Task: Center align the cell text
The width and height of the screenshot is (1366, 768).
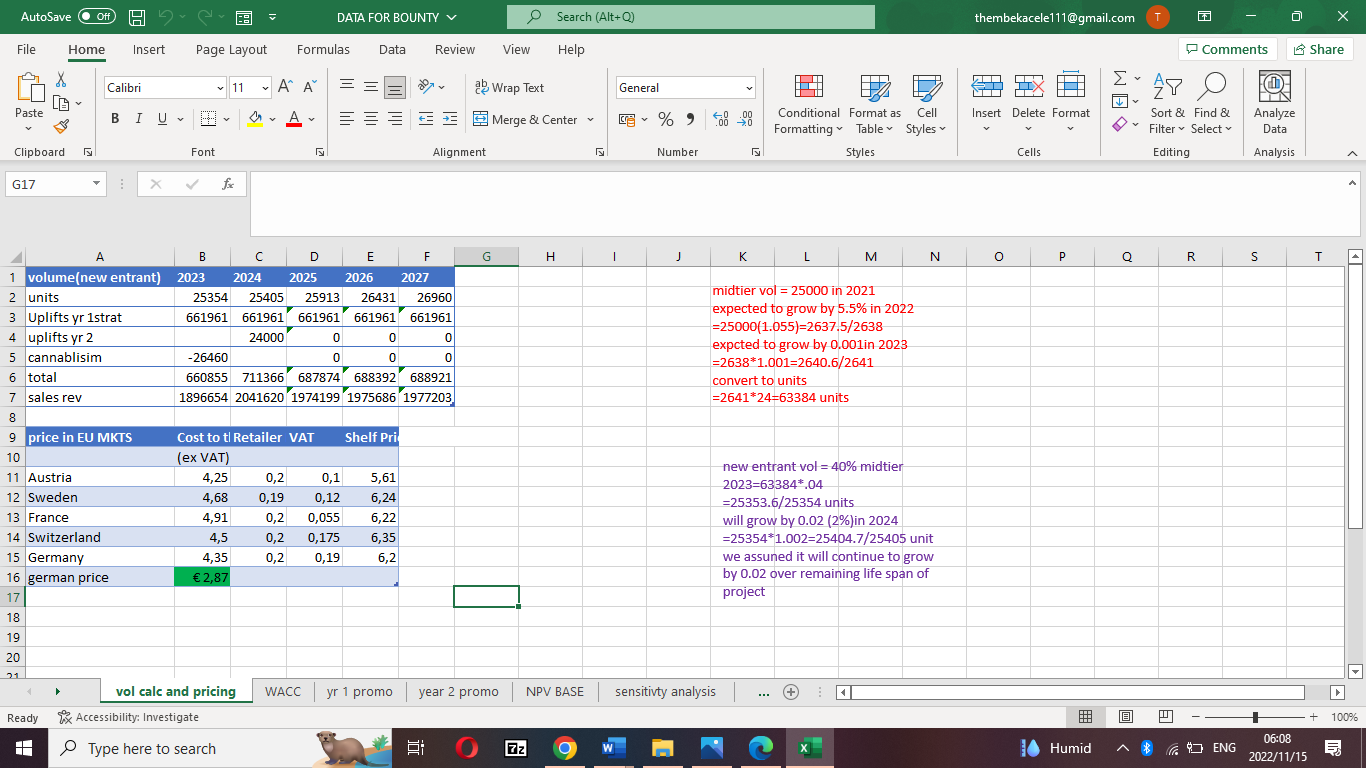Action: (x=370, y=120)
